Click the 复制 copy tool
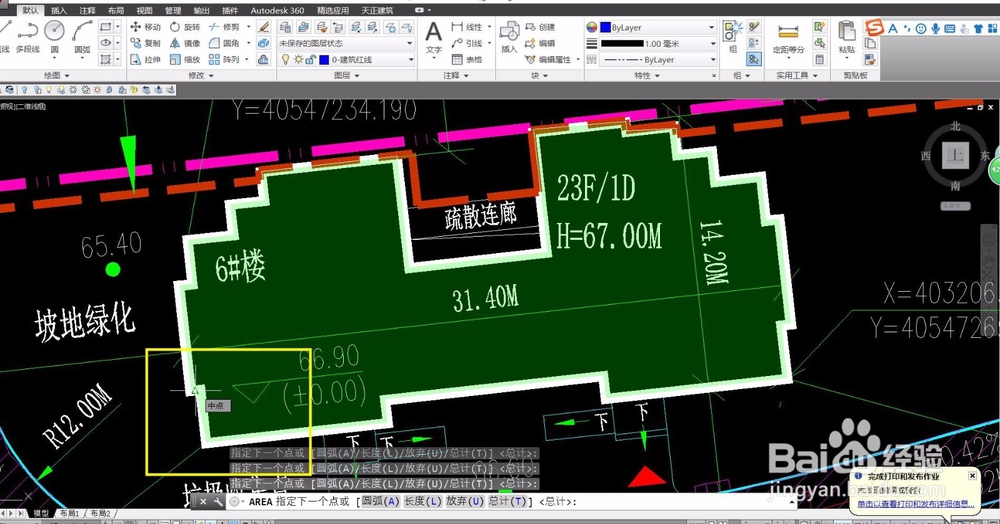Viewport: 1000px width, 524px height. tap(146, 43)
